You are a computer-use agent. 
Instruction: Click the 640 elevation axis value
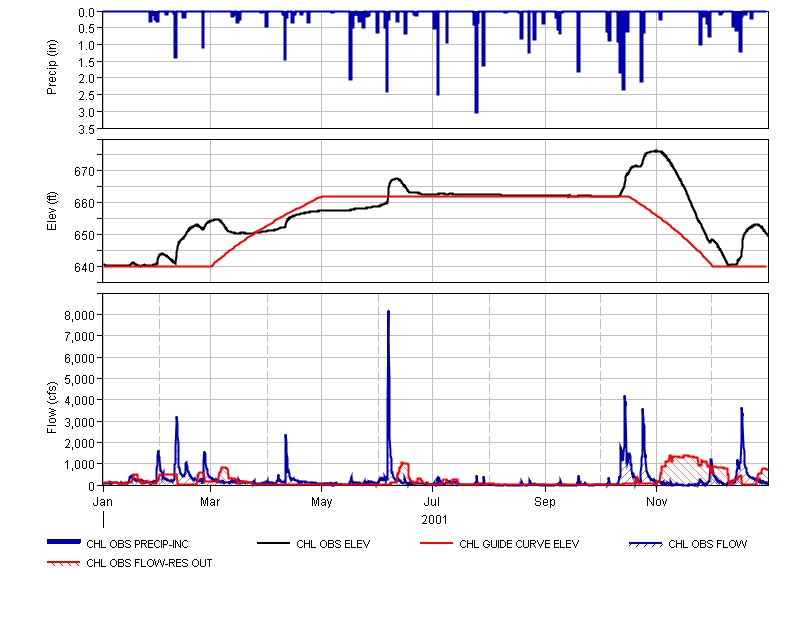click(85, 267)
